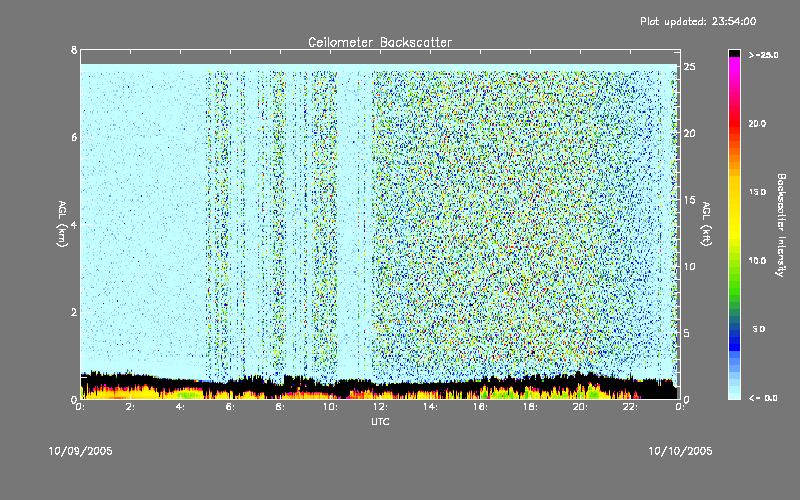Click the "4" tick on the km axis

74,224
